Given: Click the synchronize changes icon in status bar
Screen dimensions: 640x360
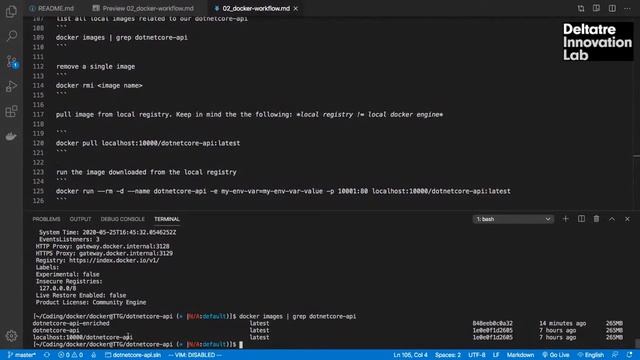Looking at the screenshot, I should pos(47,355).
